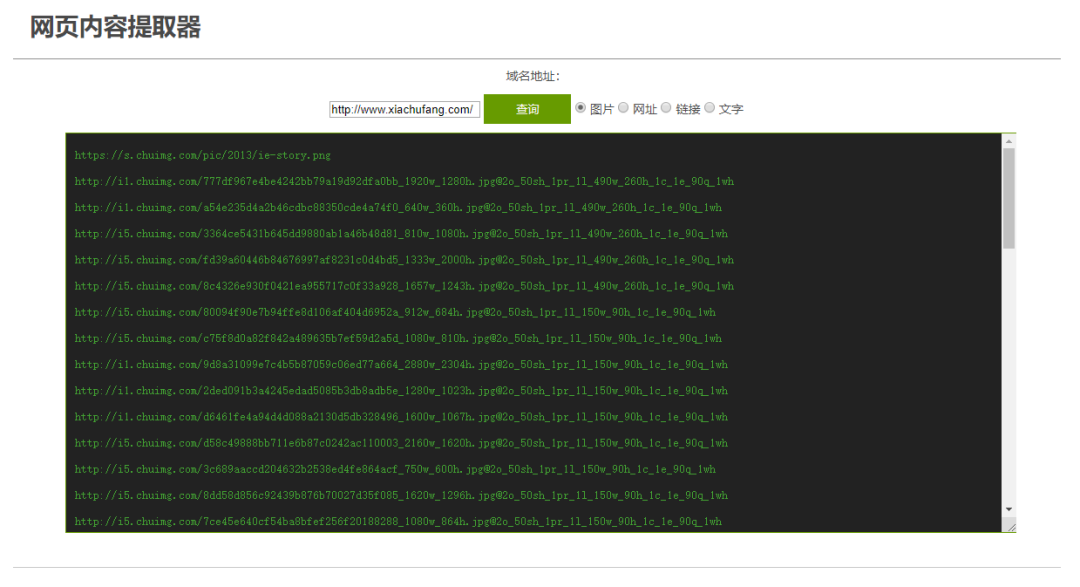Screen dimensions: 1080x587
Task: Click the 查询 search button
Action: [527, 109]
